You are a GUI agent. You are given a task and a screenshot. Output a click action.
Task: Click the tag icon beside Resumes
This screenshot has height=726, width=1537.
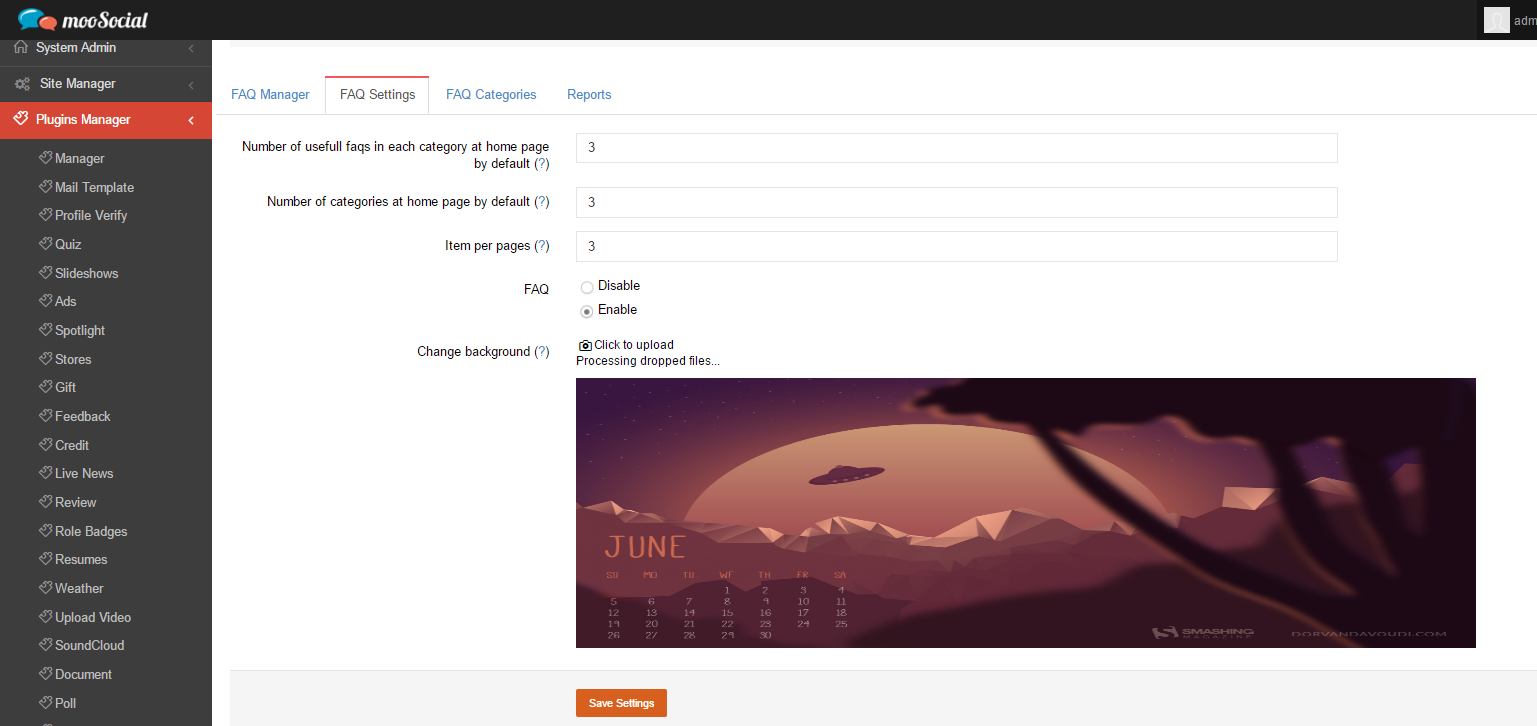click(45, 559)
